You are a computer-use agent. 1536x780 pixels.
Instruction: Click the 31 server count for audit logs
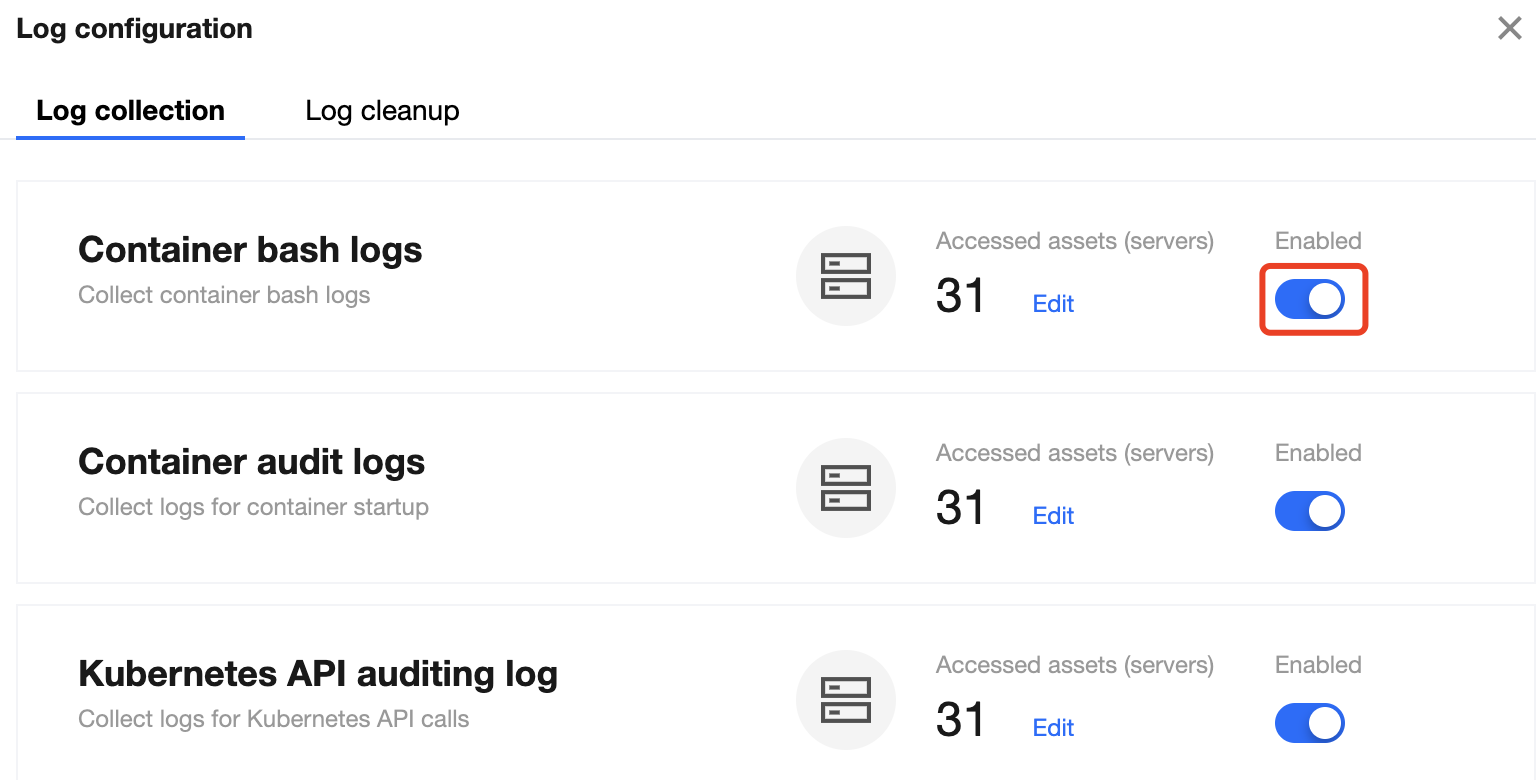pyautogui.click(x=960, y=509)
